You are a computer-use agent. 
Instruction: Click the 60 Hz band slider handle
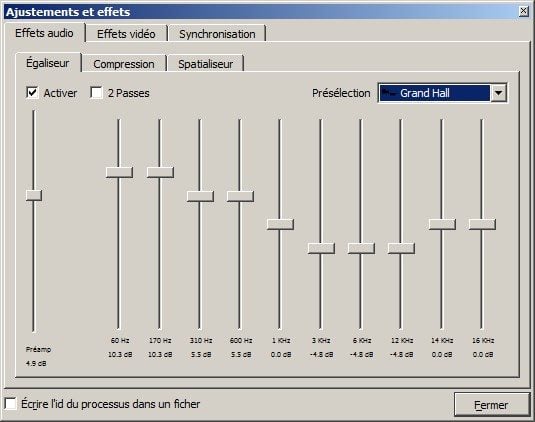click(x=119, y=172)
